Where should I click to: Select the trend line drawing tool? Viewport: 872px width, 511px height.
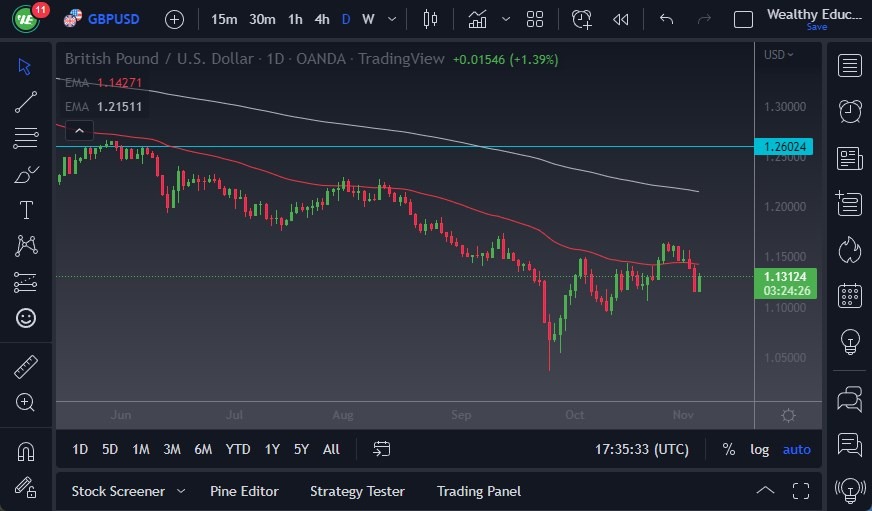(x=26, y=101)
